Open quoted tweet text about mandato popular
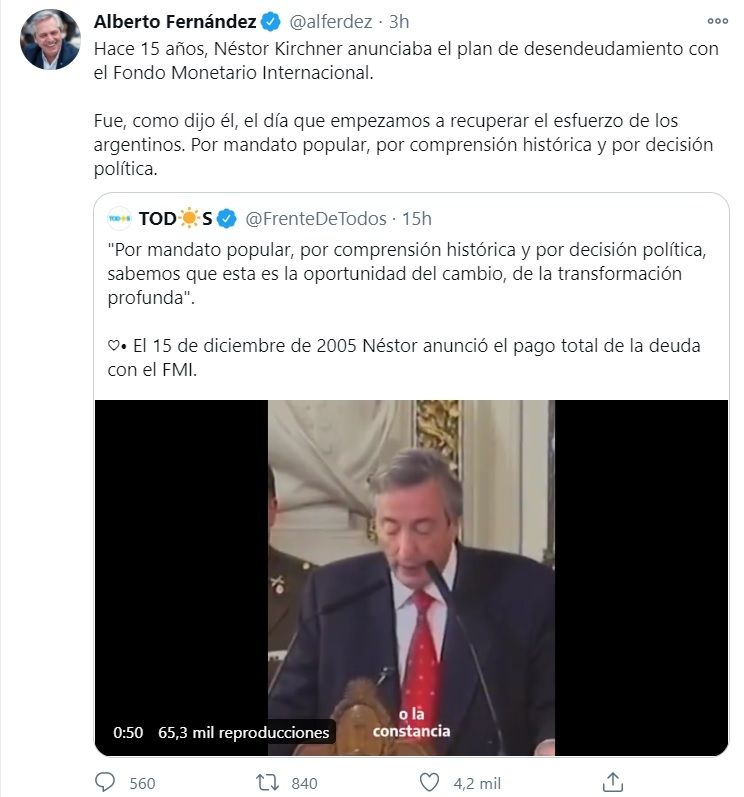 point(407,273)
